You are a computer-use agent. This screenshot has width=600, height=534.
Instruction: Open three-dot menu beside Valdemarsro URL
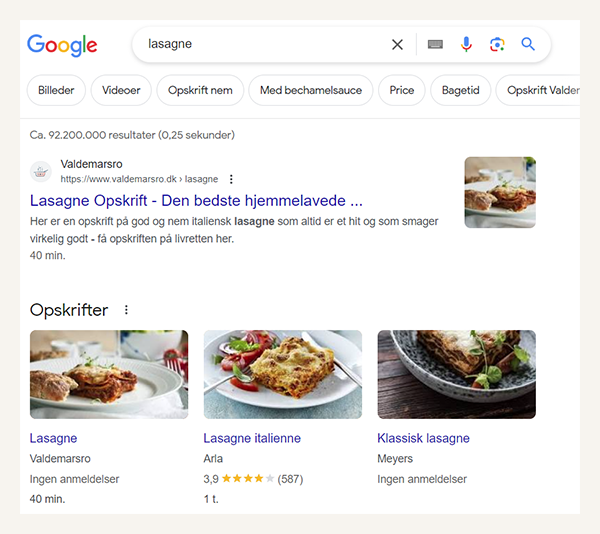[x=231, y=179]
